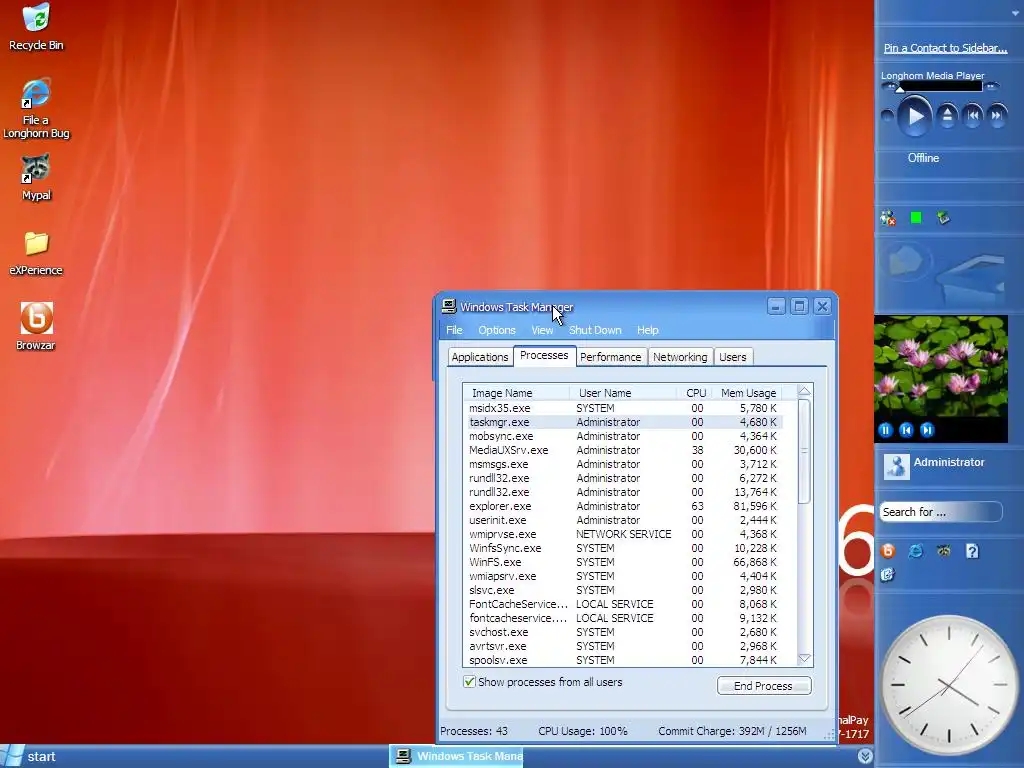
Task: Go to previous slideshow picture
Action: 906,430
